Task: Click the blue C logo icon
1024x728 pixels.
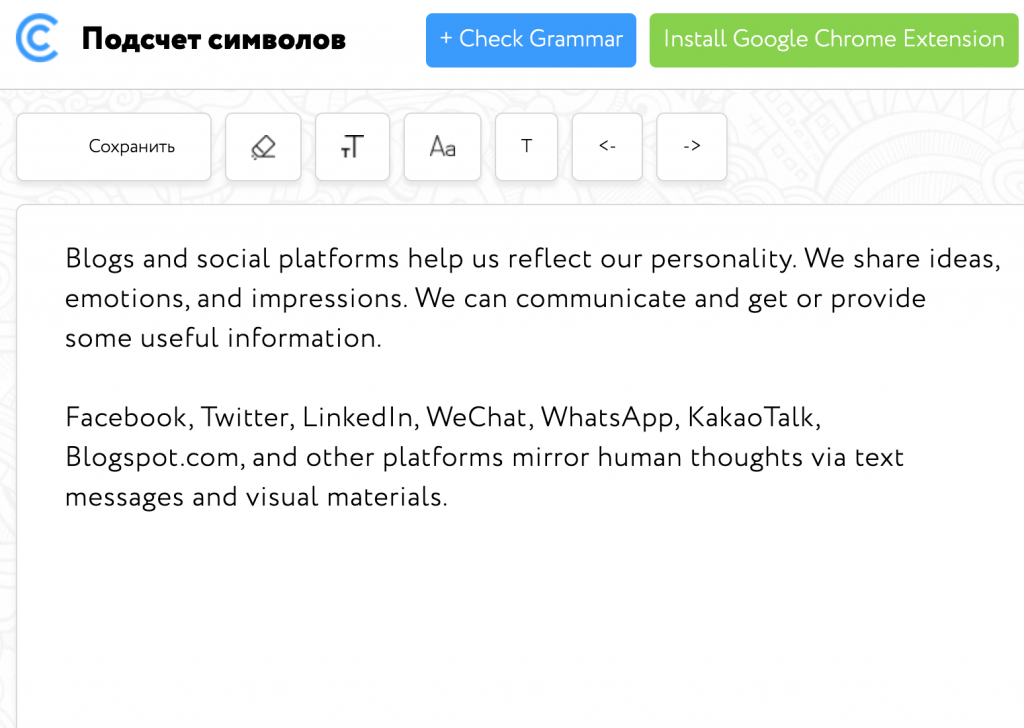Action: click(37, 39)
